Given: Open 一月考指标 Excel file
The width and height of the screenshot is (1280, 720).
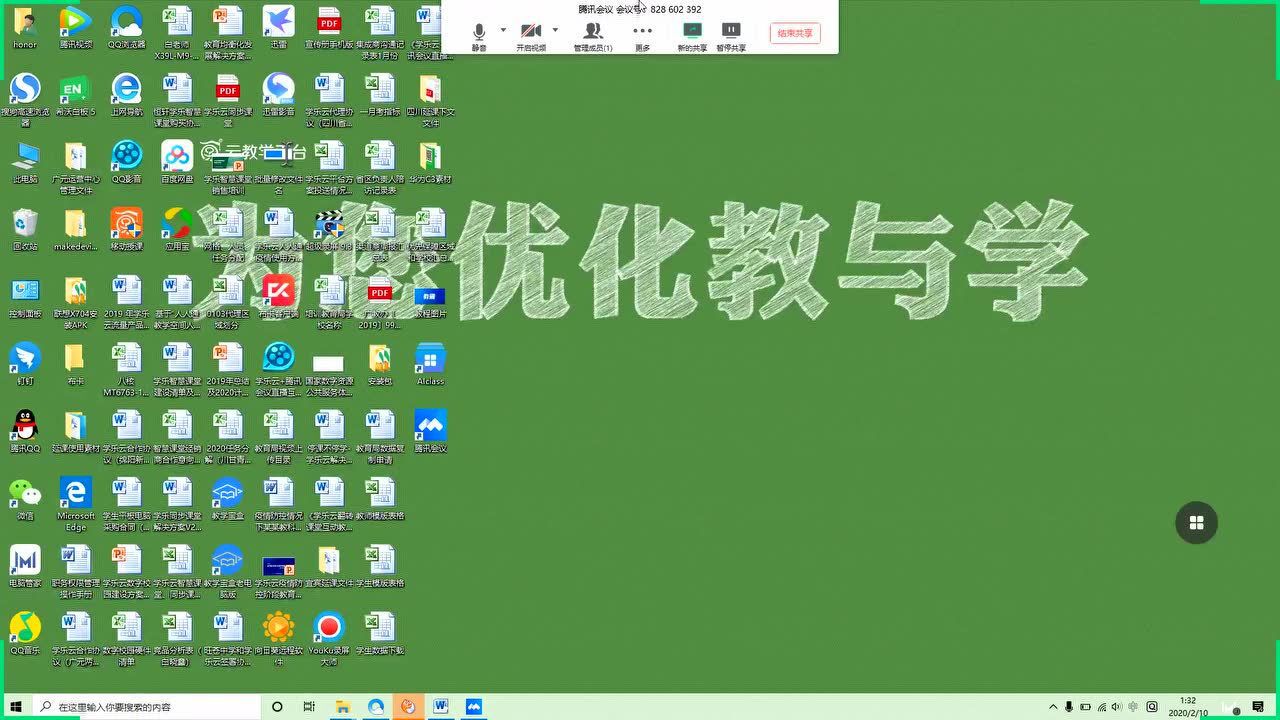Looking at the screenshot, I should (x=379, y=95).
